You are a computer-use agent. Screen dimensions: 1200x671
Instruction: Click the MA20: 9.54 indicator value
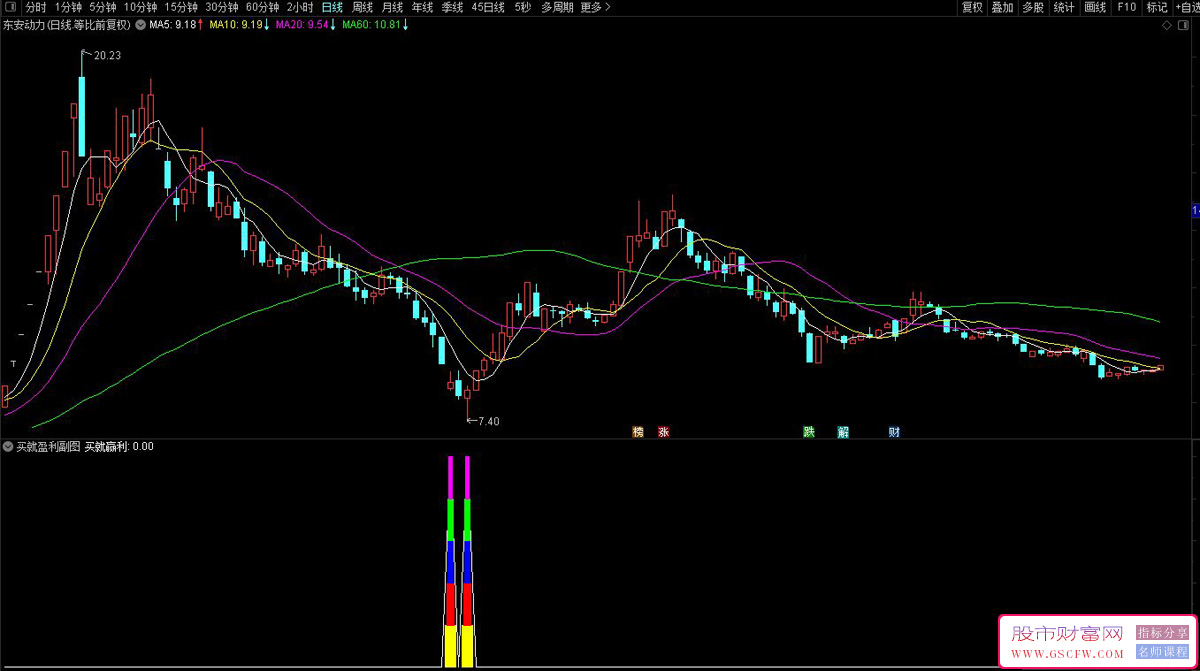[x=304, y=24]
